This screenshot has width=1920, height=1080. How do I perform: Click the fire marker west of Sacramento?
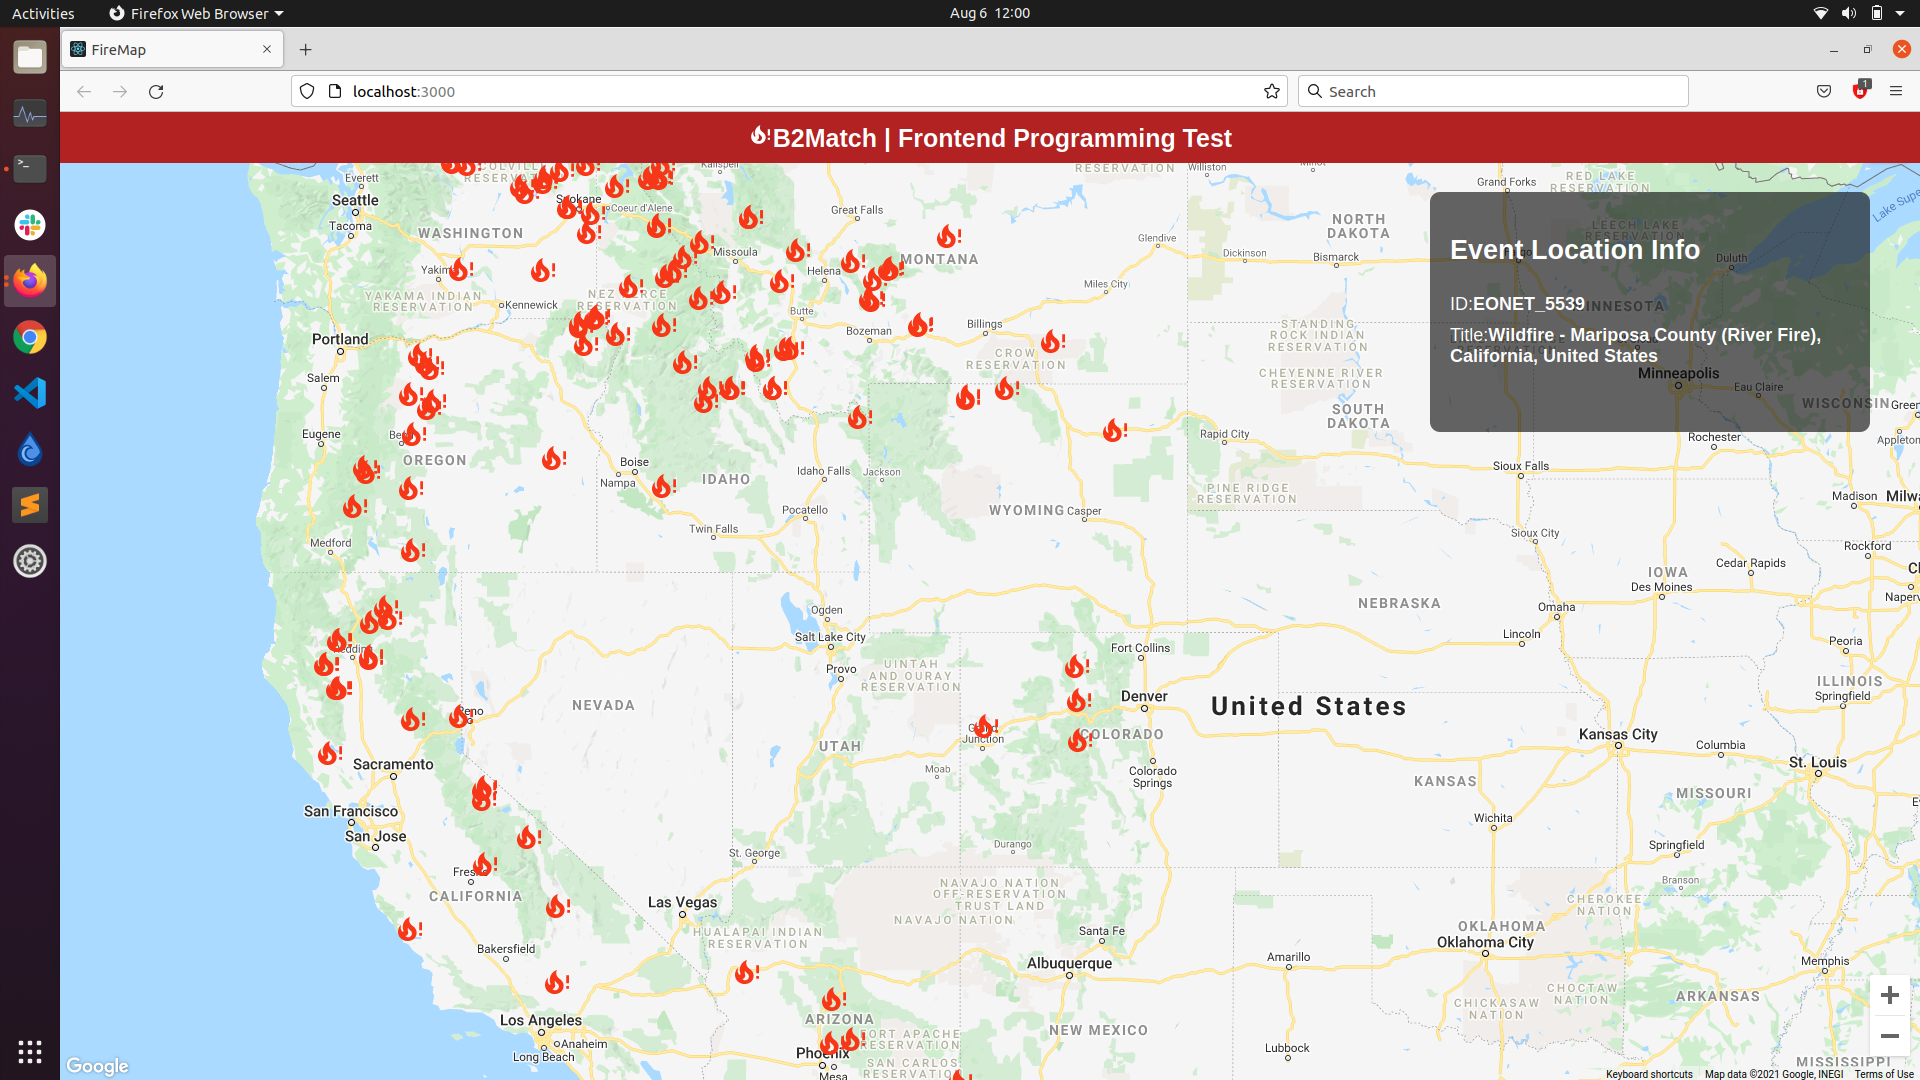[x=329, y=753]
